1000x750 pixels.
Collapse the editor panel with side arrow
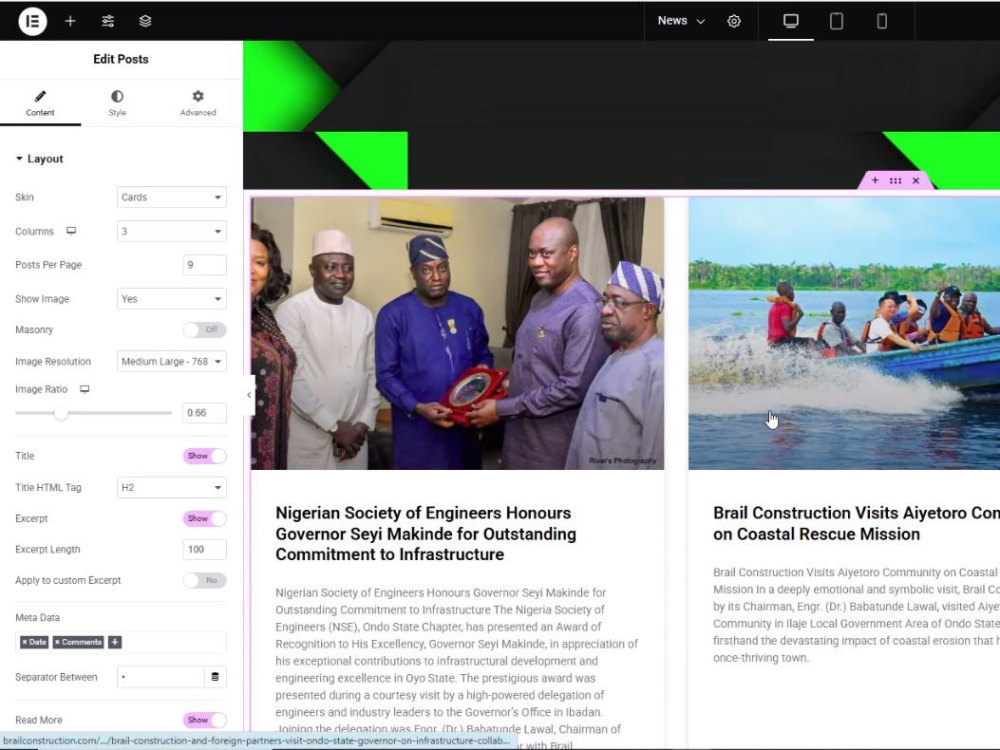click(x=249, y=395)
